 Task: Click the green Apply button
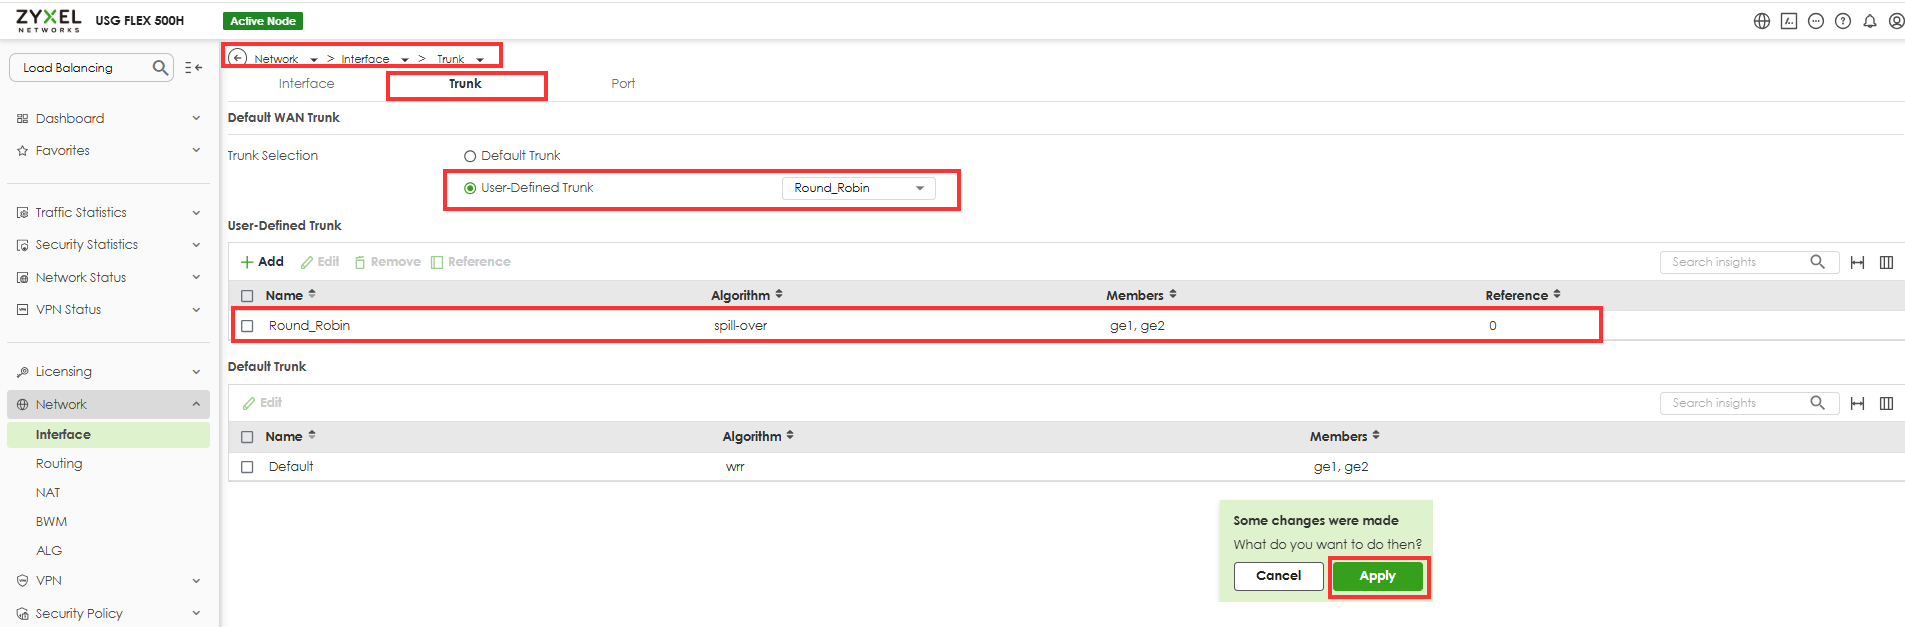[1377, 576]
